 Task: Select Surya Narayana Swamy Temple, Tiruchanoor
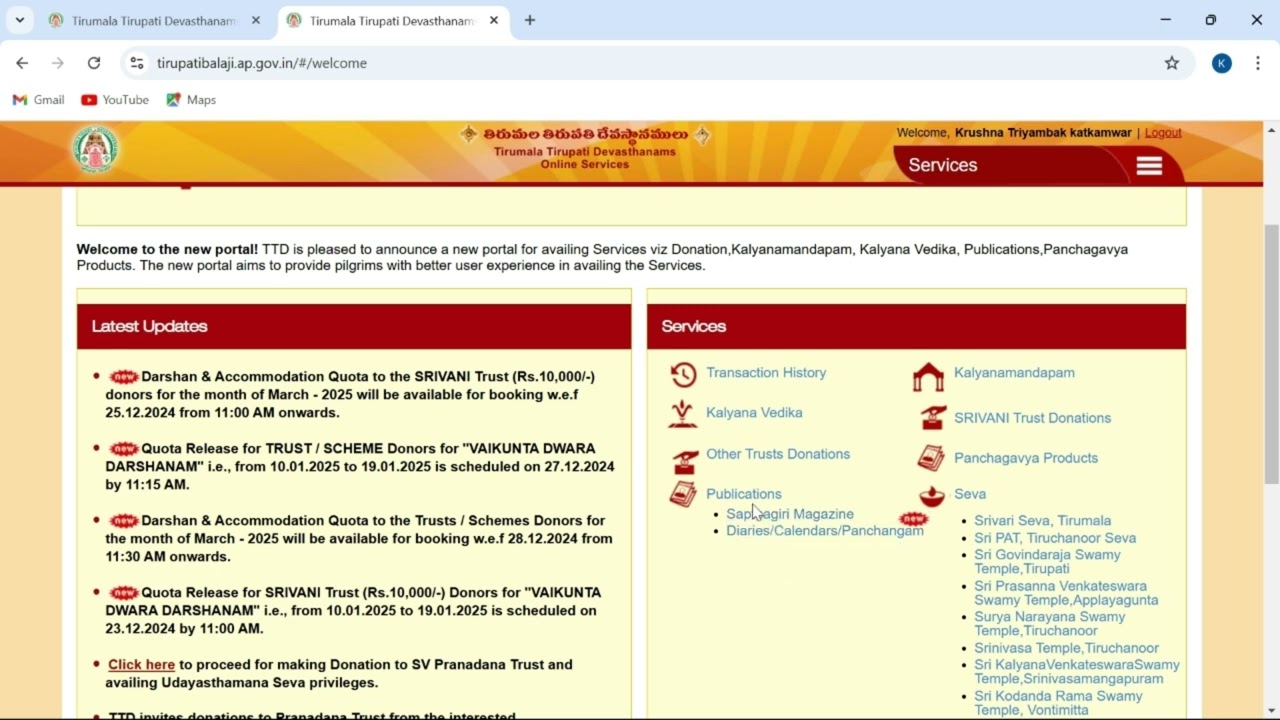(1050, 624)
